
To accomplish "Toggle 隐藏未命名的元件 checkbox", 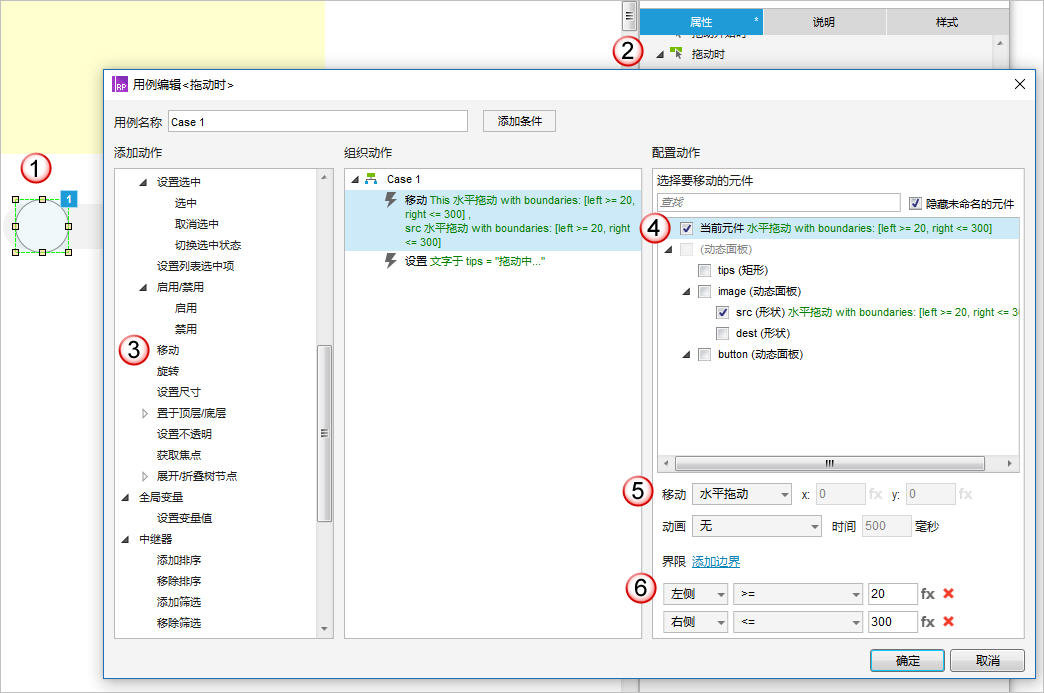I will click(915, 203).
